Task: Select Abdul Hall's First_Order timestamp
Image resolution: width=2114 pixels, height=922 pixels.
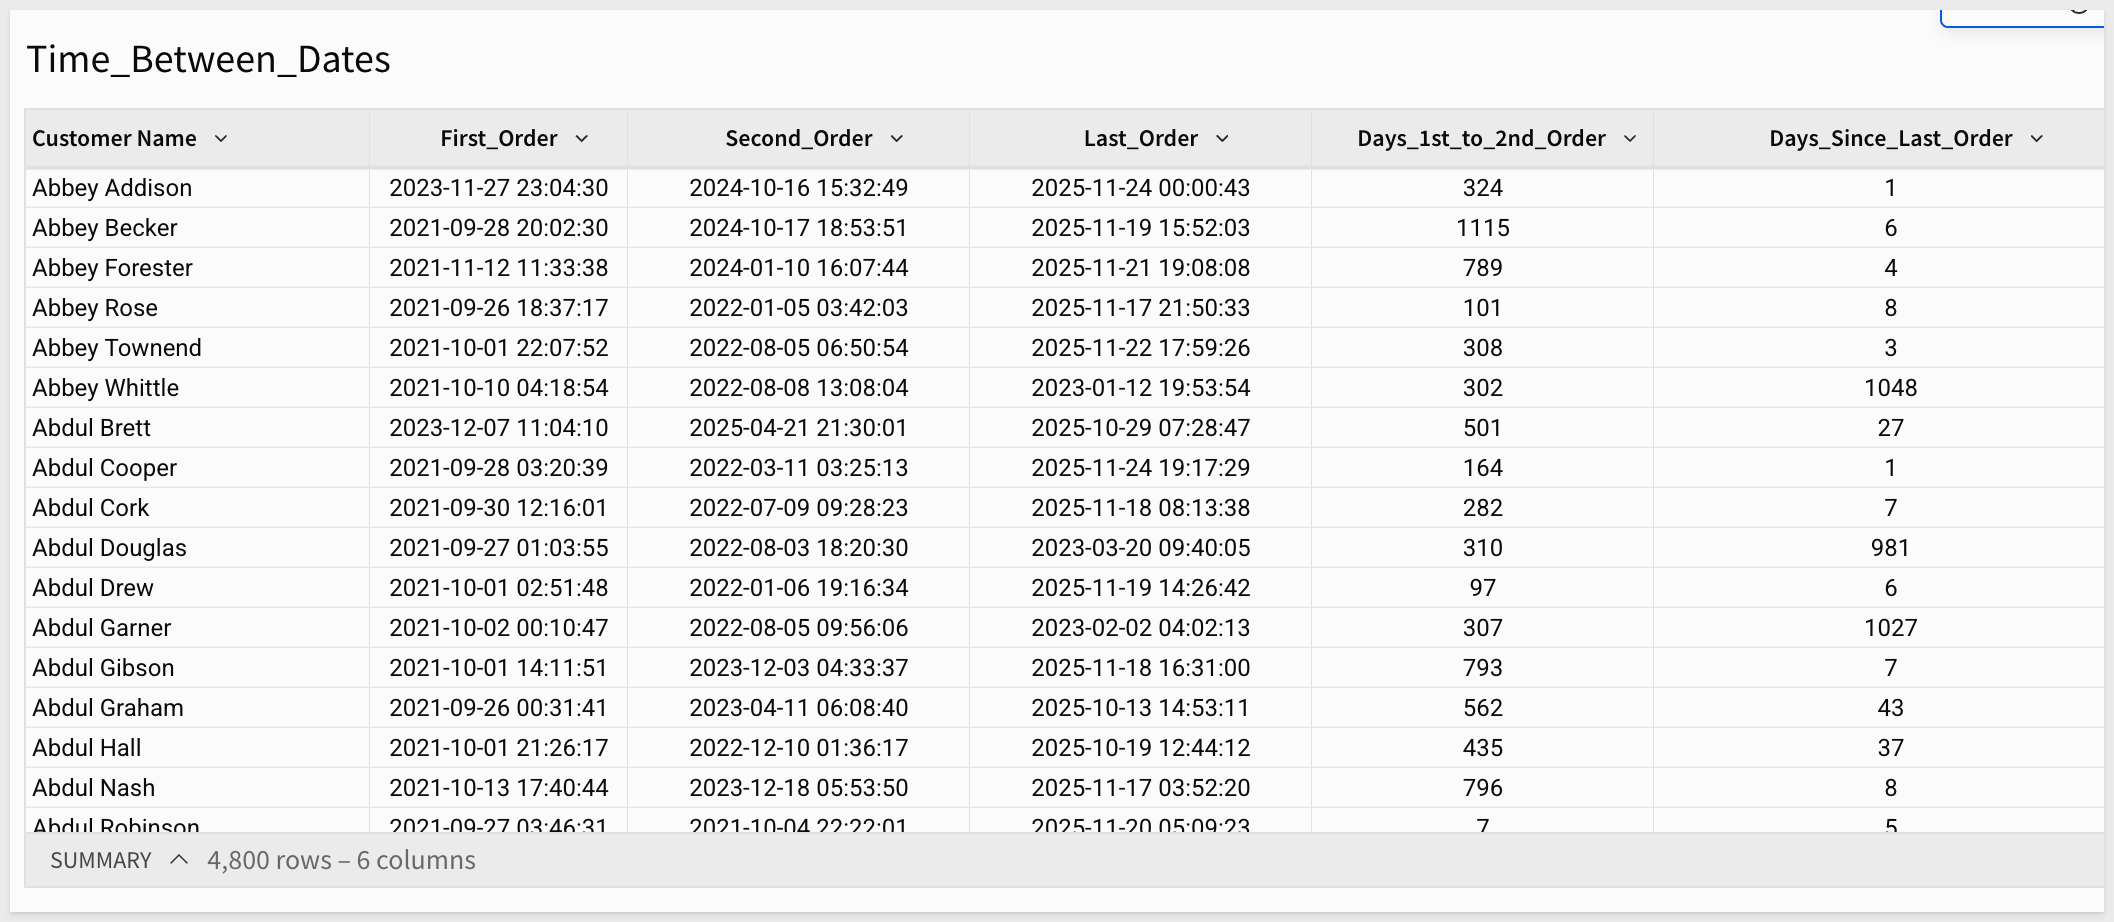Action: pos(498,748)
